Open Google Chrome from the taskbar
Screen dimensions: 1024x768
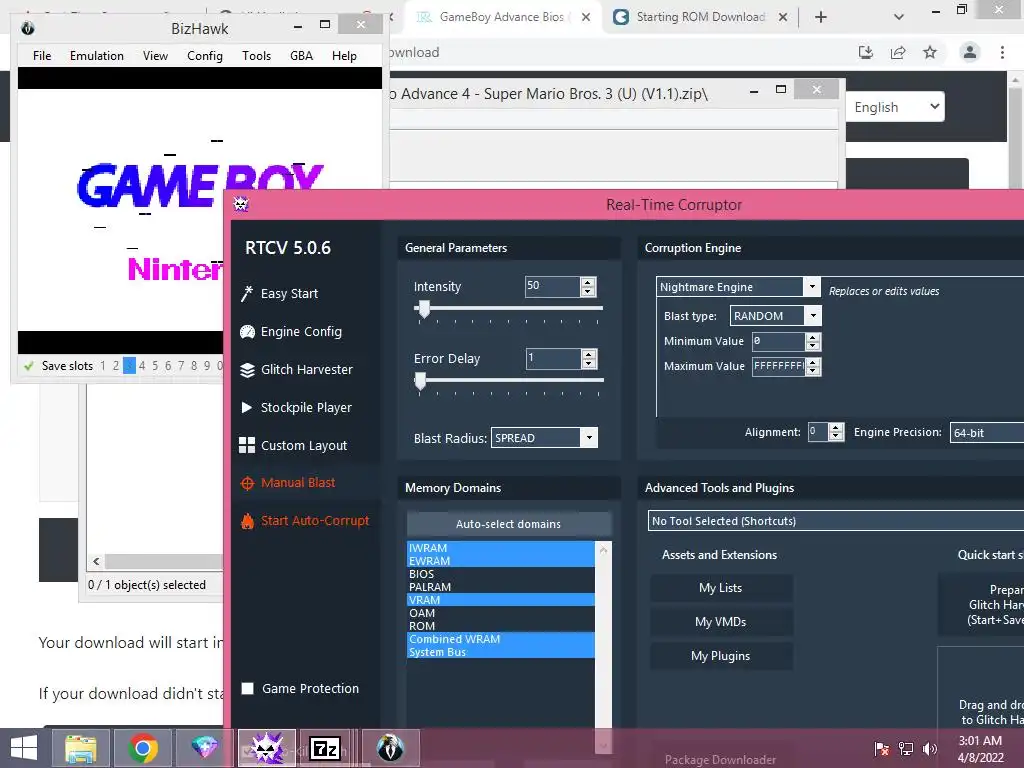142,748
